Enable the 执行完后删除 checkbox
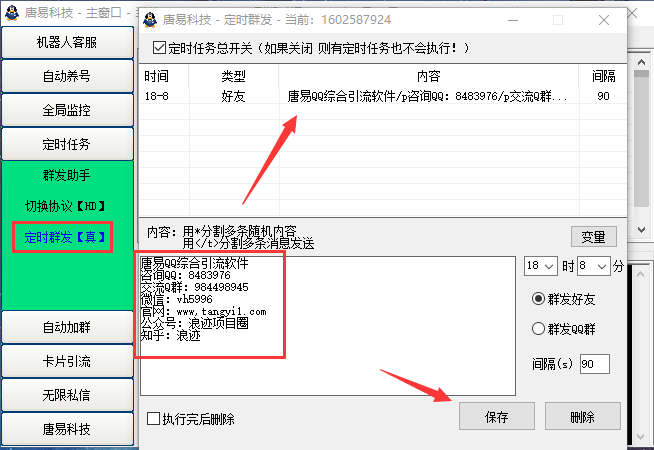The width and height of the screenshot is (654, 450). 153,418
